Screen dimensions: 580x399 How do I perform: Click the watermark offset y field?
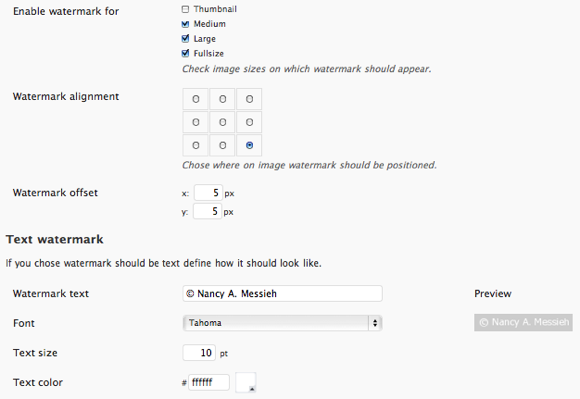tap(208, 212)
